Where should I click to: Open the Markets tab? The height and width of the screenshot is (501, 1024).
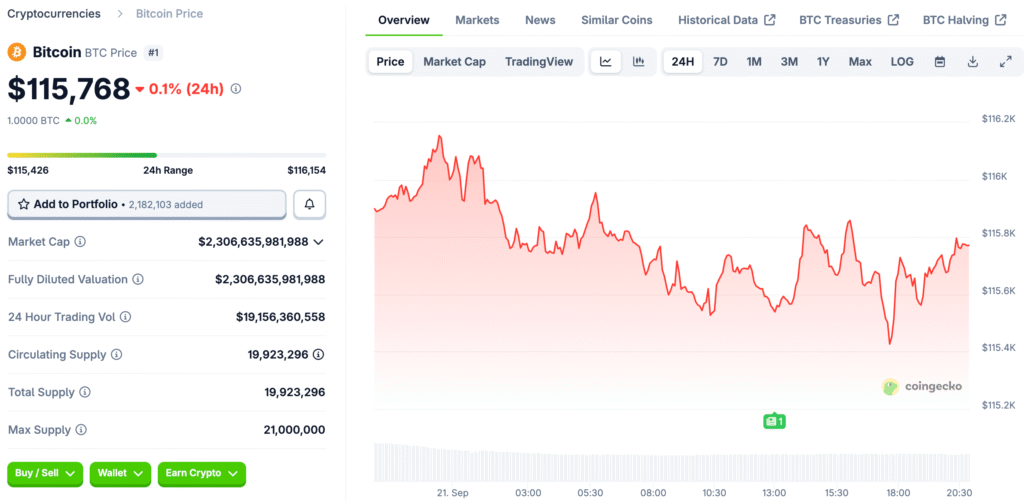tap(477, 20)
